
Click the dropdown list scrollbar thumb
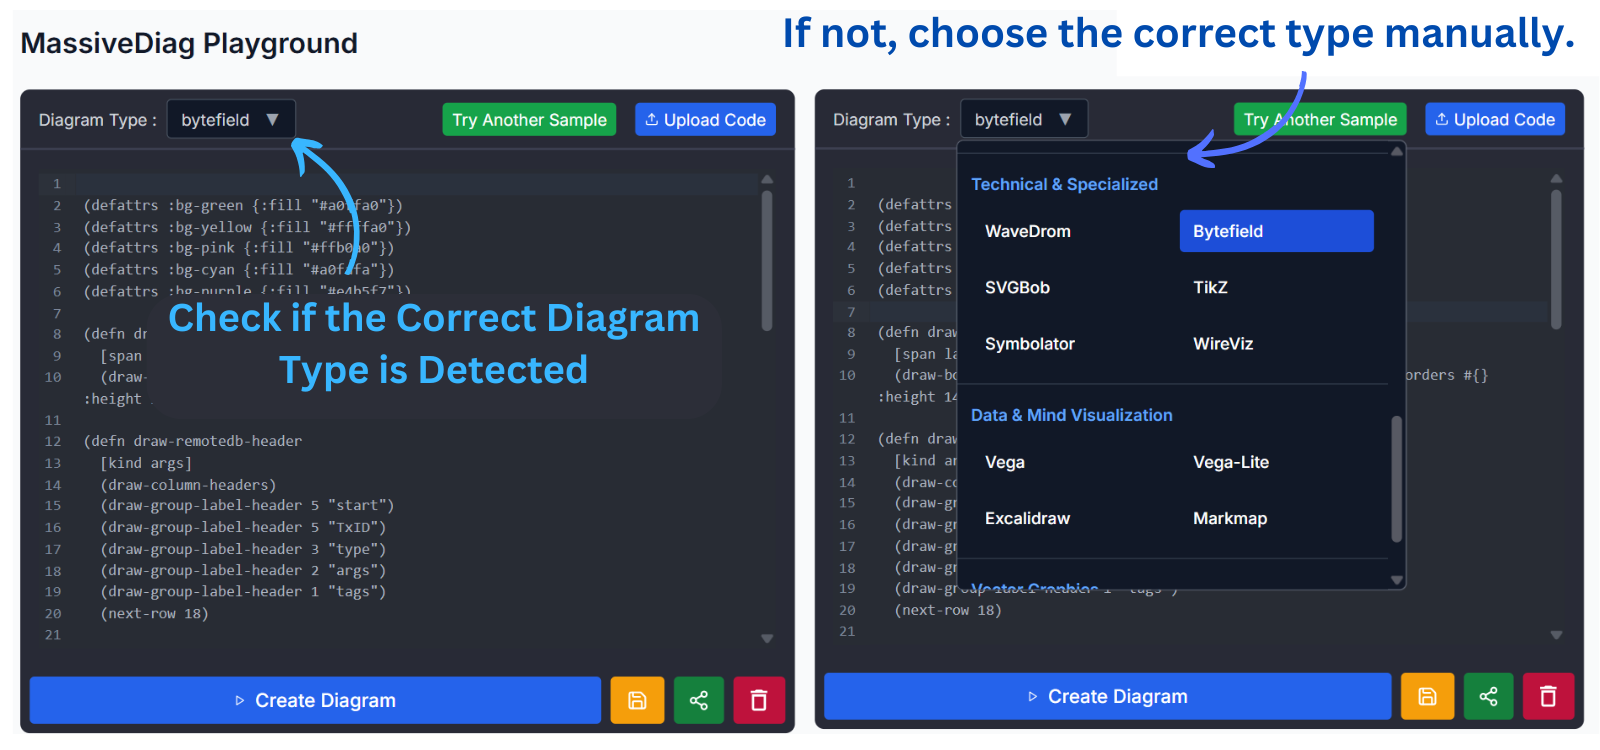[1396, 479]
